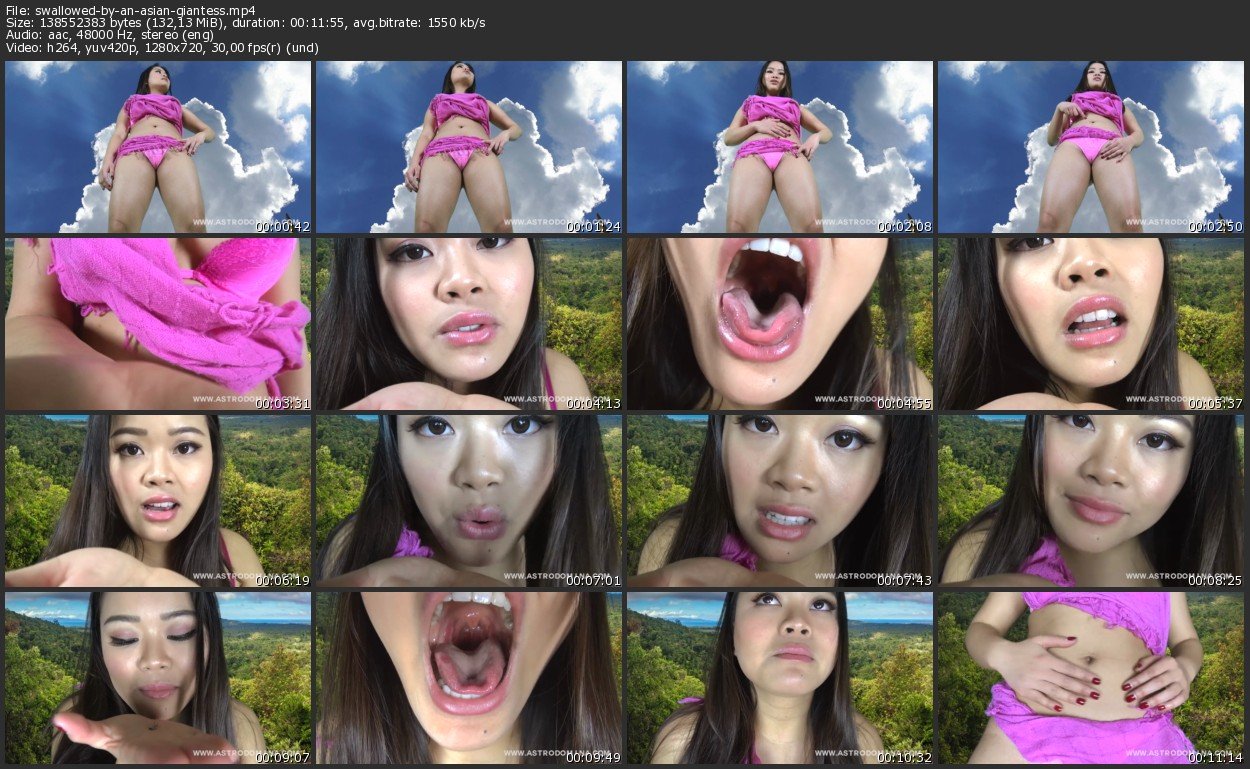Screen dimensions: 1250x769
Task: Choose the frame labeled 00:02:50
Action: point(1091,147)
